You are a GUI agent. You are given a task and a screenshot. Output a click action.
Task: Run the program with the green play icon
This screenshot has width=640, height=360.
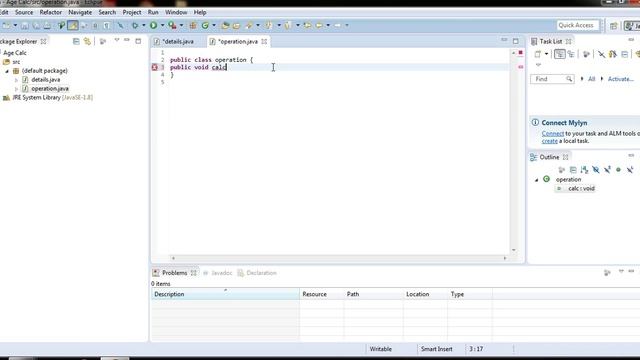[x=153, y=25]
